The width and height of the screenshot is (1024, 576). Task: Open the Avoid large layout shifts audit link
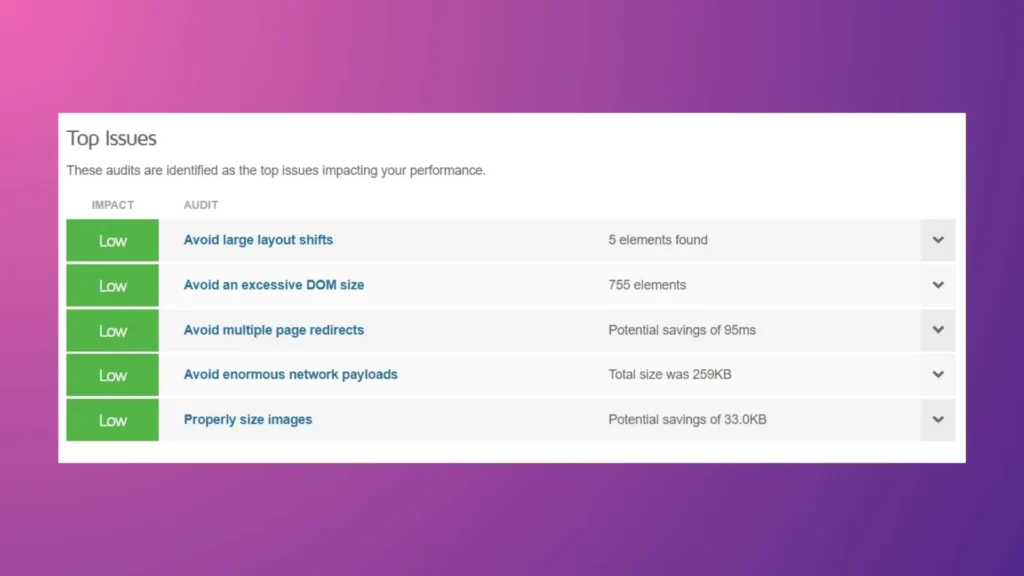258,240
